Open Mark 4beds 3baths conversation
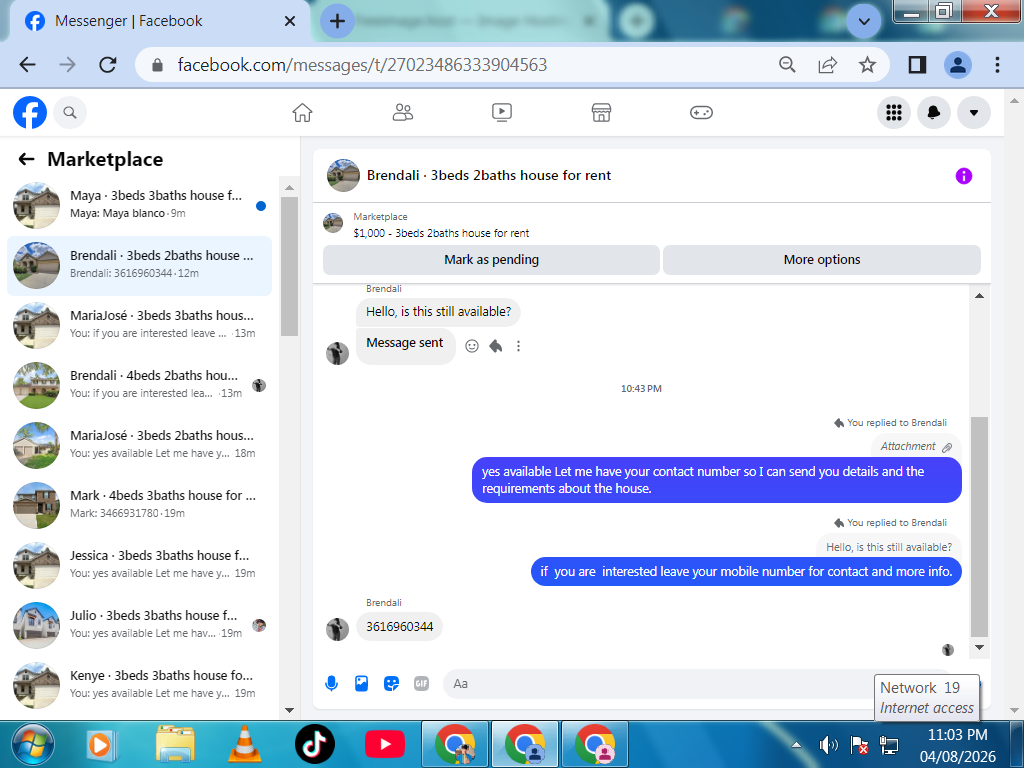This screenshot has height=768, width=1024. [x=139, y=505]
